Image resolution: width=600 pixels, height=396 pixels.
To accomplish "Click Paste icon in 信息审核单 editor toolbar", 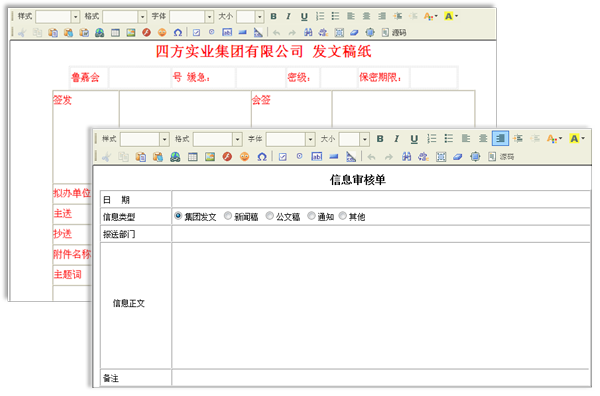I will click(x=141, y=157).
